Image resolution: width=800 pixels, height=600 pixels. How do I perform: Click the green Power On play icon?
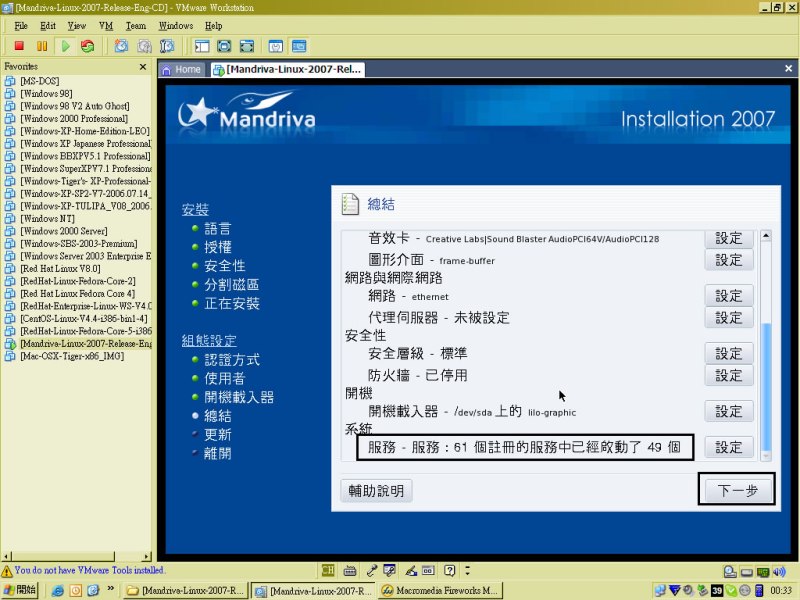point(65,46)
